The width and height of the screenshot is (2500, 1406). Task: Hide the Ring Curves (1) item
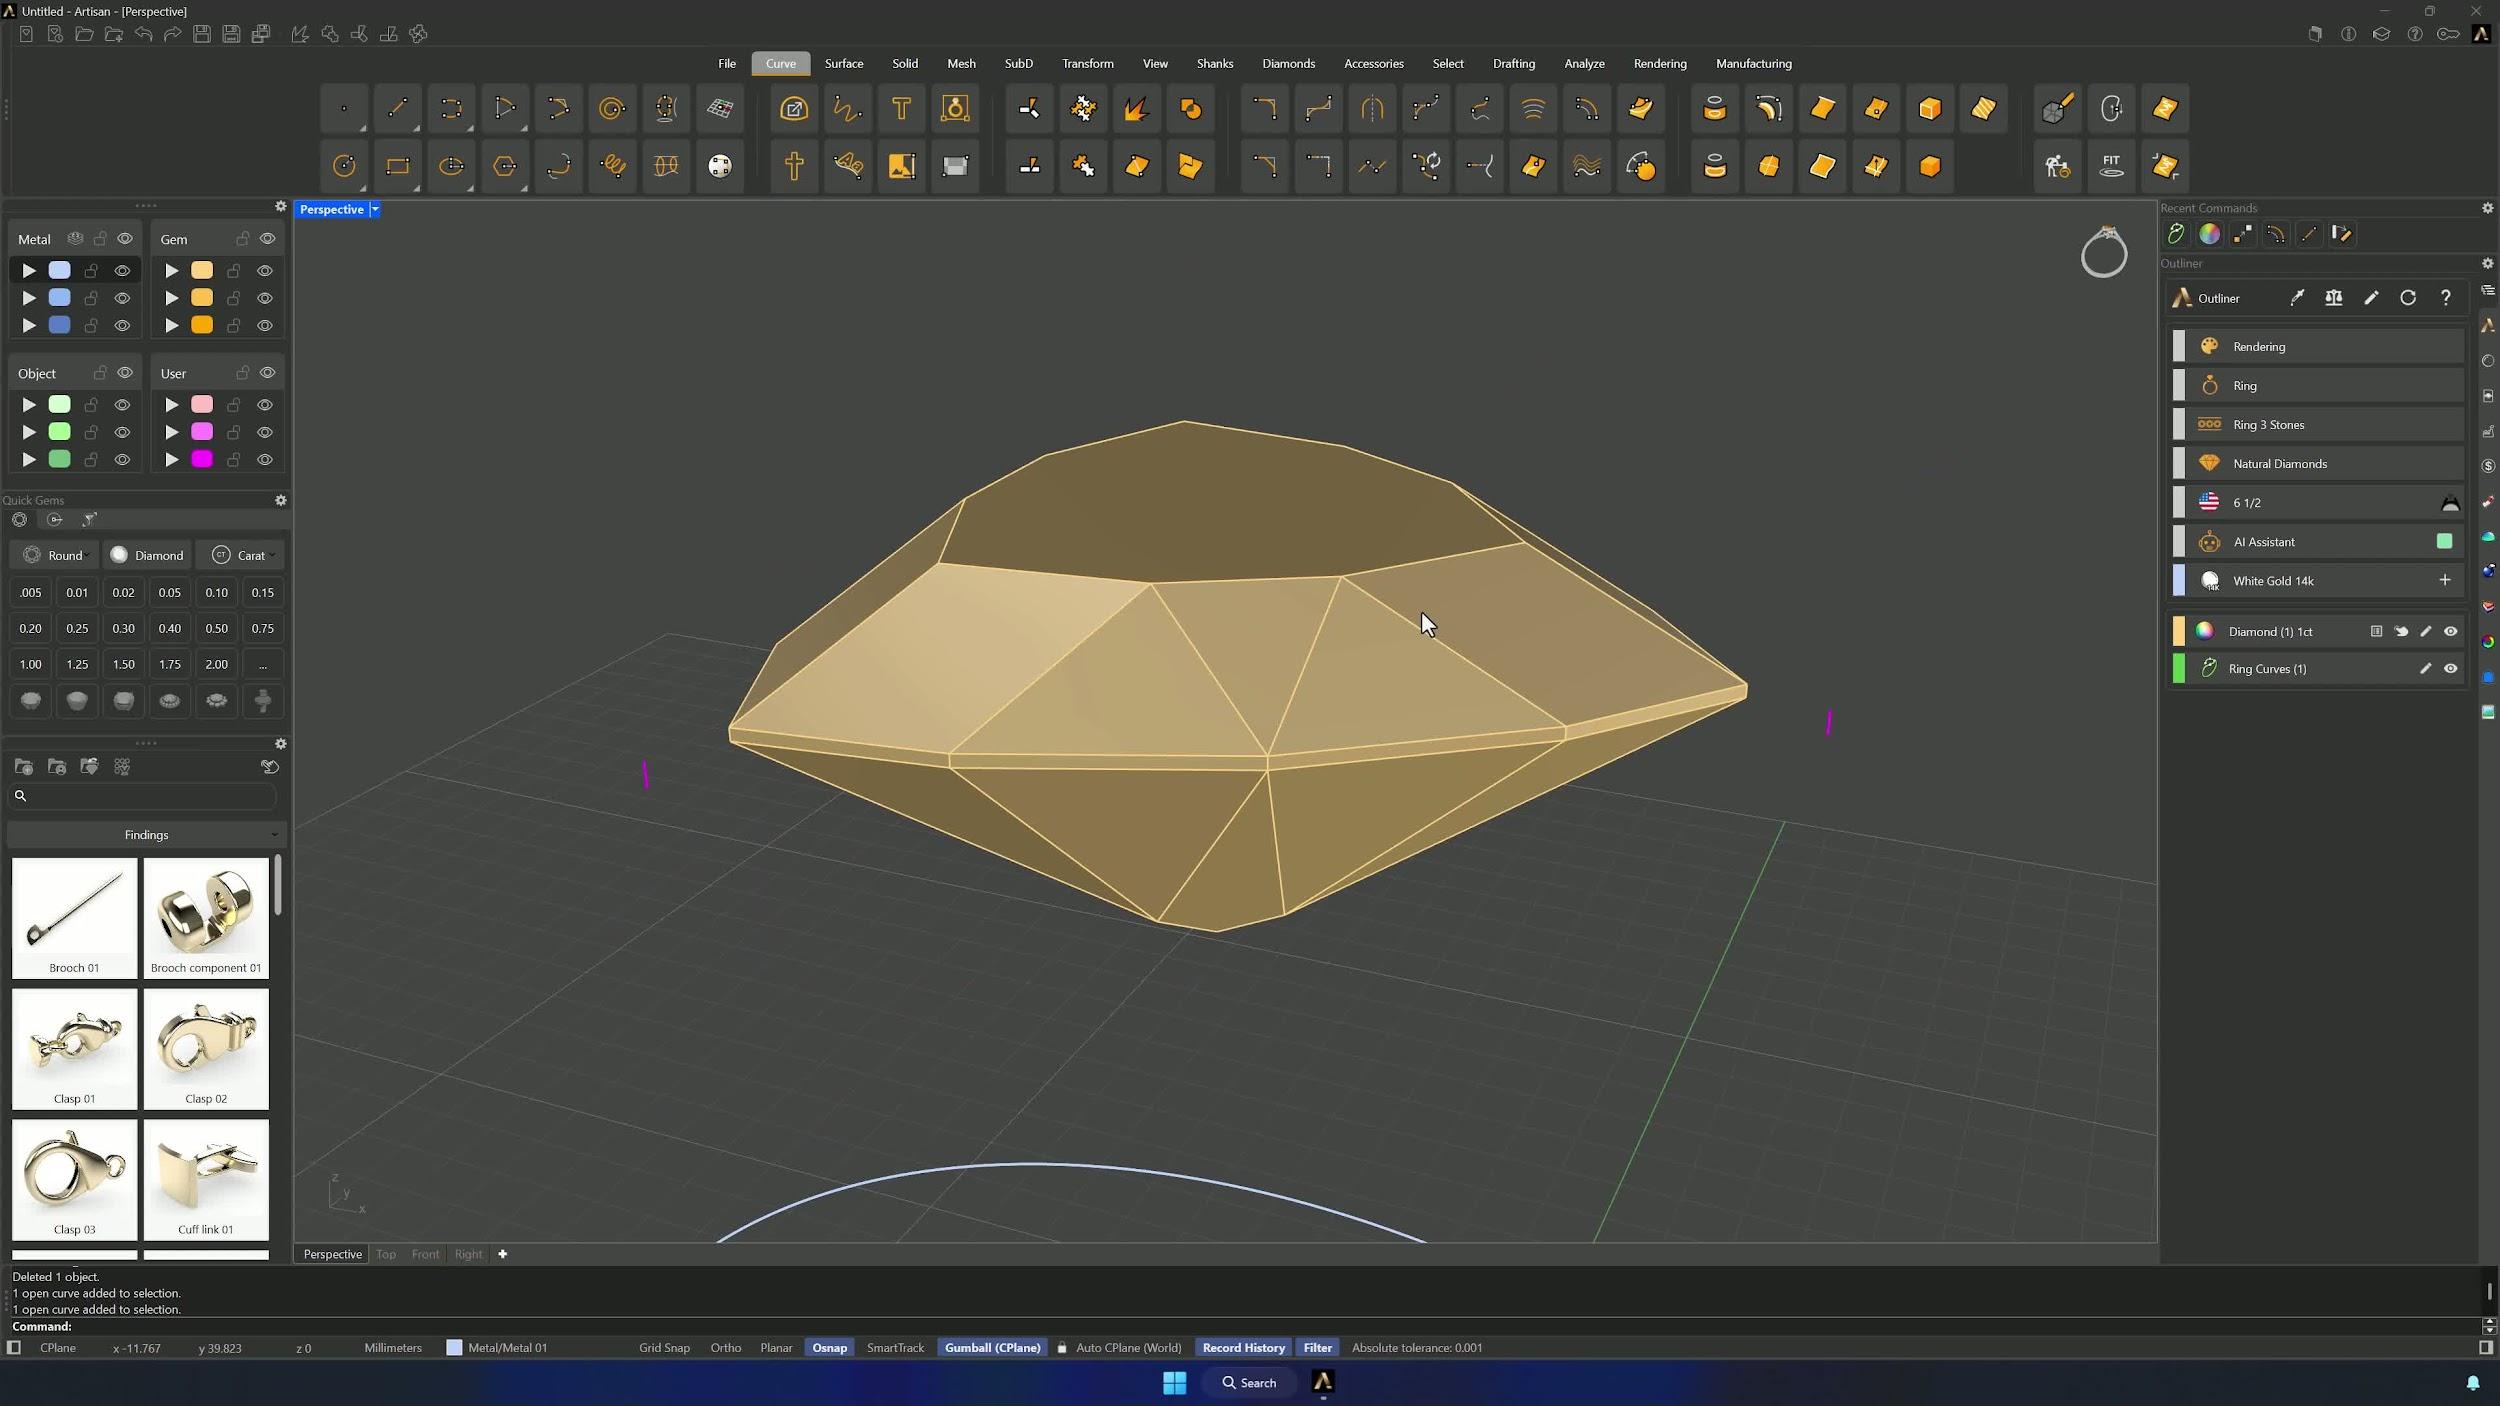[x=2450, y=669]
